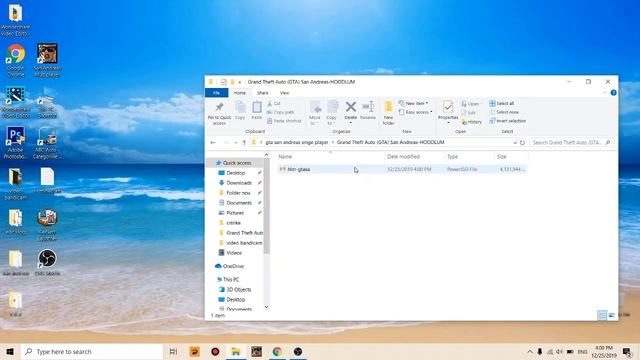The height and width of the screenshot is (360, 640).
Task: Click the Edit command in the ribbon
Action: 469,113
